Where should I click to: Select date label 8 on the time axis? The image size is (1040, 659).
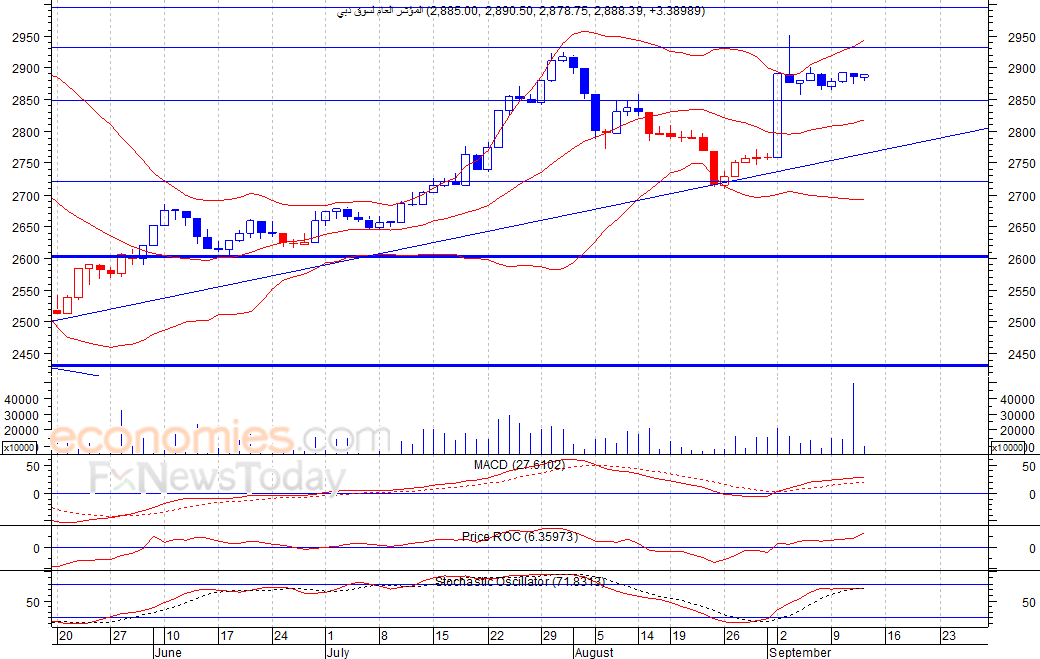384,636
